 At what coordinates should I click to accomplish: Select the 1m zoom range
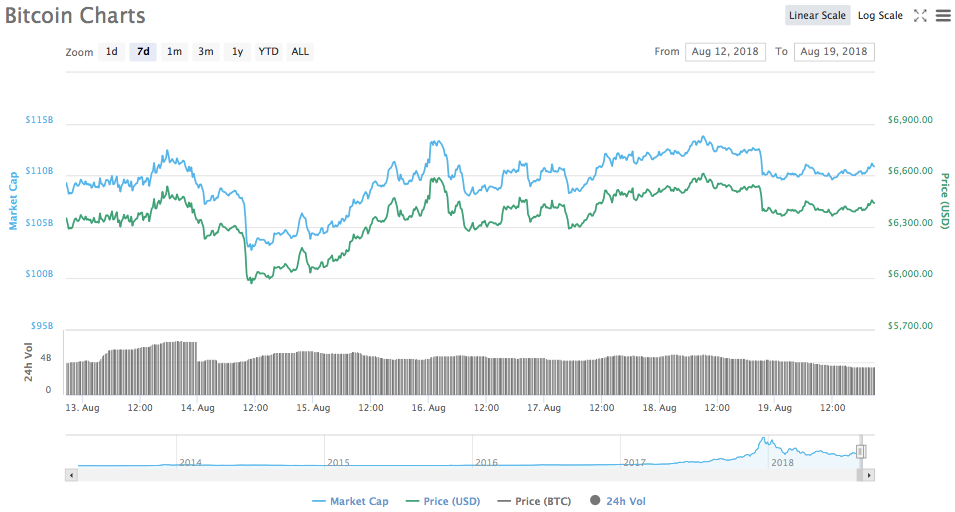(174, 52)
